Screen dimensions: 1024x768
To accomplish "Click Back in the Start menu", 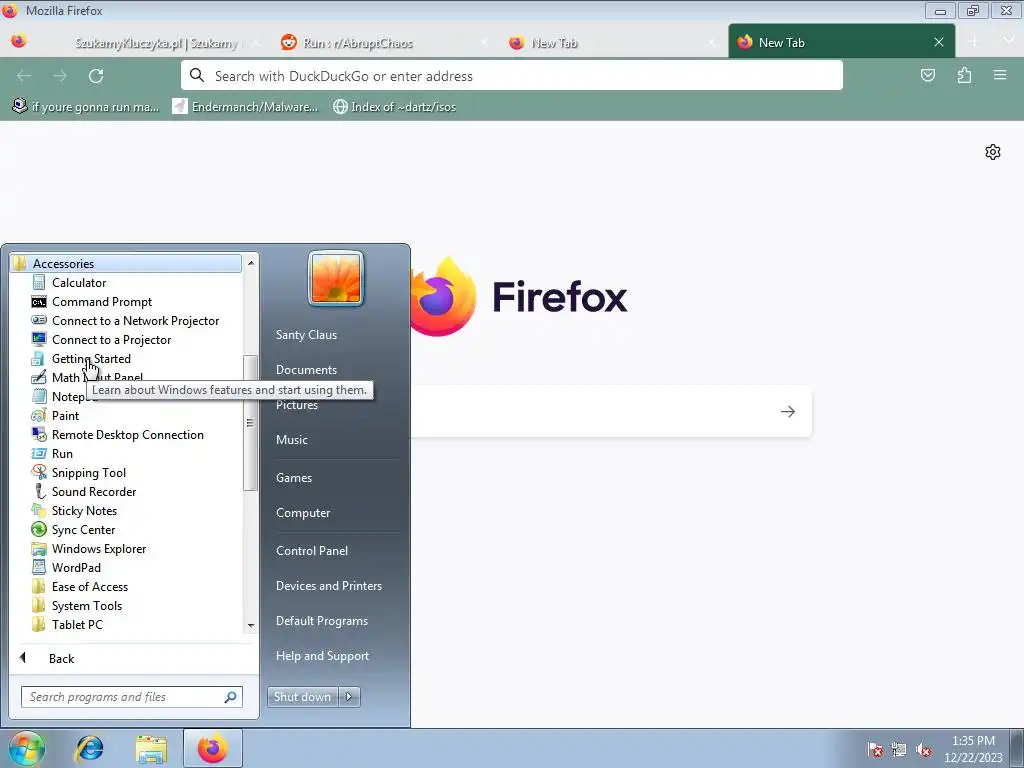I will pos(61,658).
